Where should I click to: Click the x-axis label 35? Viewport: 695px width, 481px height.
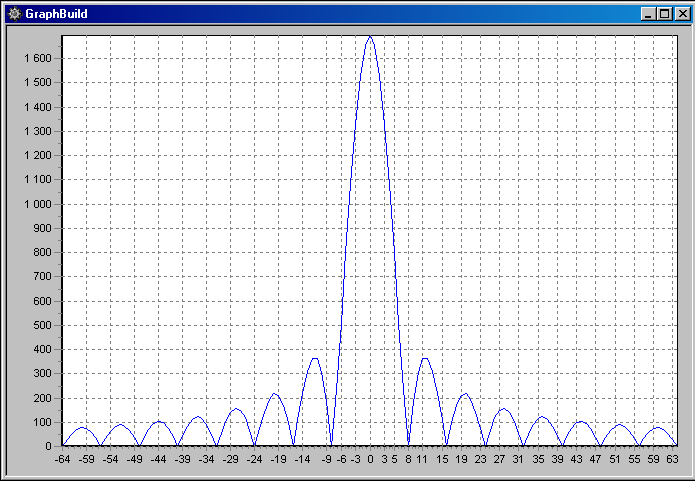coord(538,459)
